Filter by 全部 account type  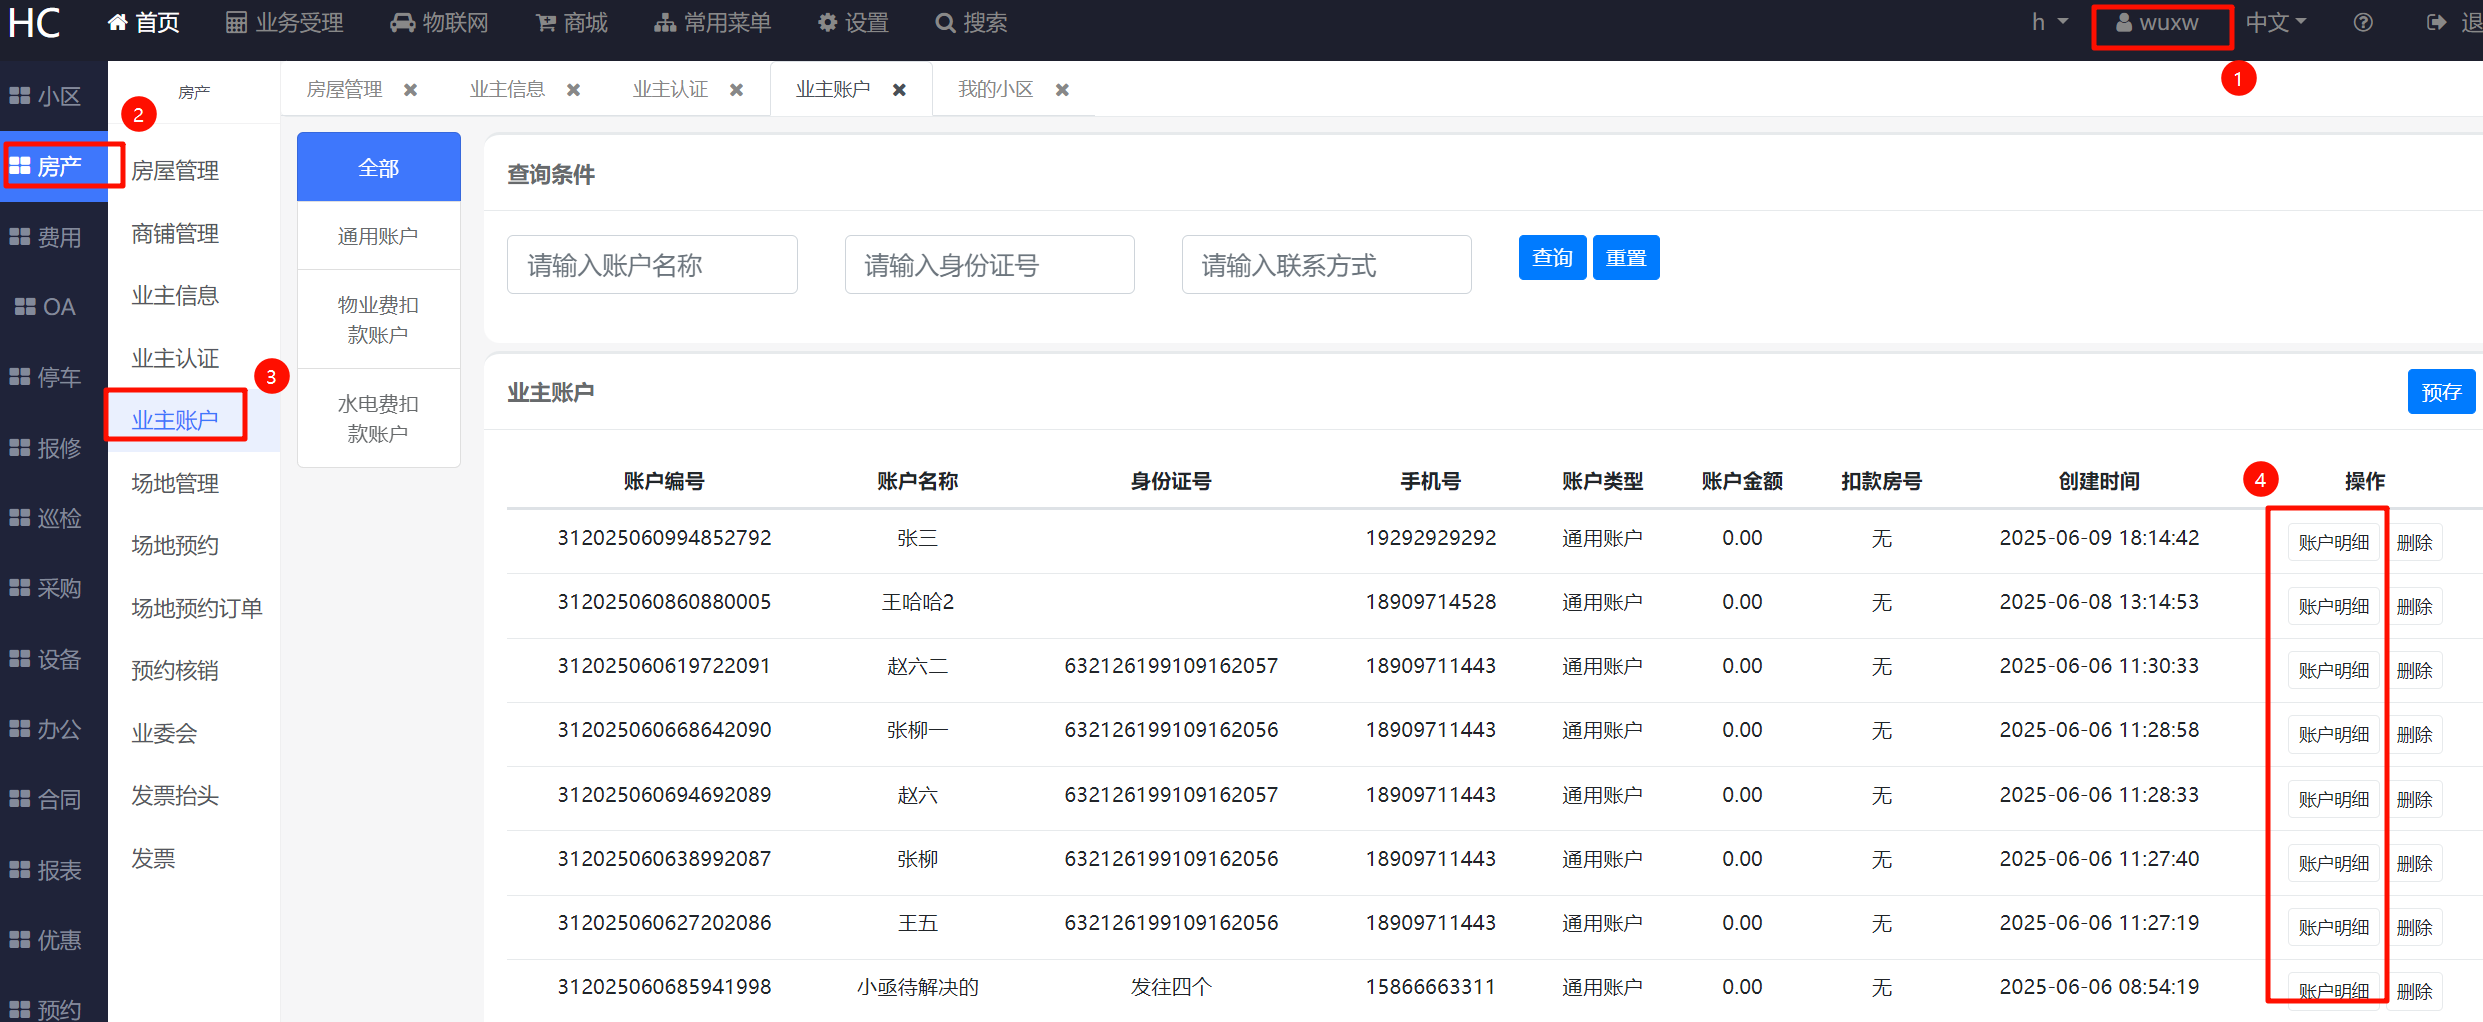click(x=379, y=167)
